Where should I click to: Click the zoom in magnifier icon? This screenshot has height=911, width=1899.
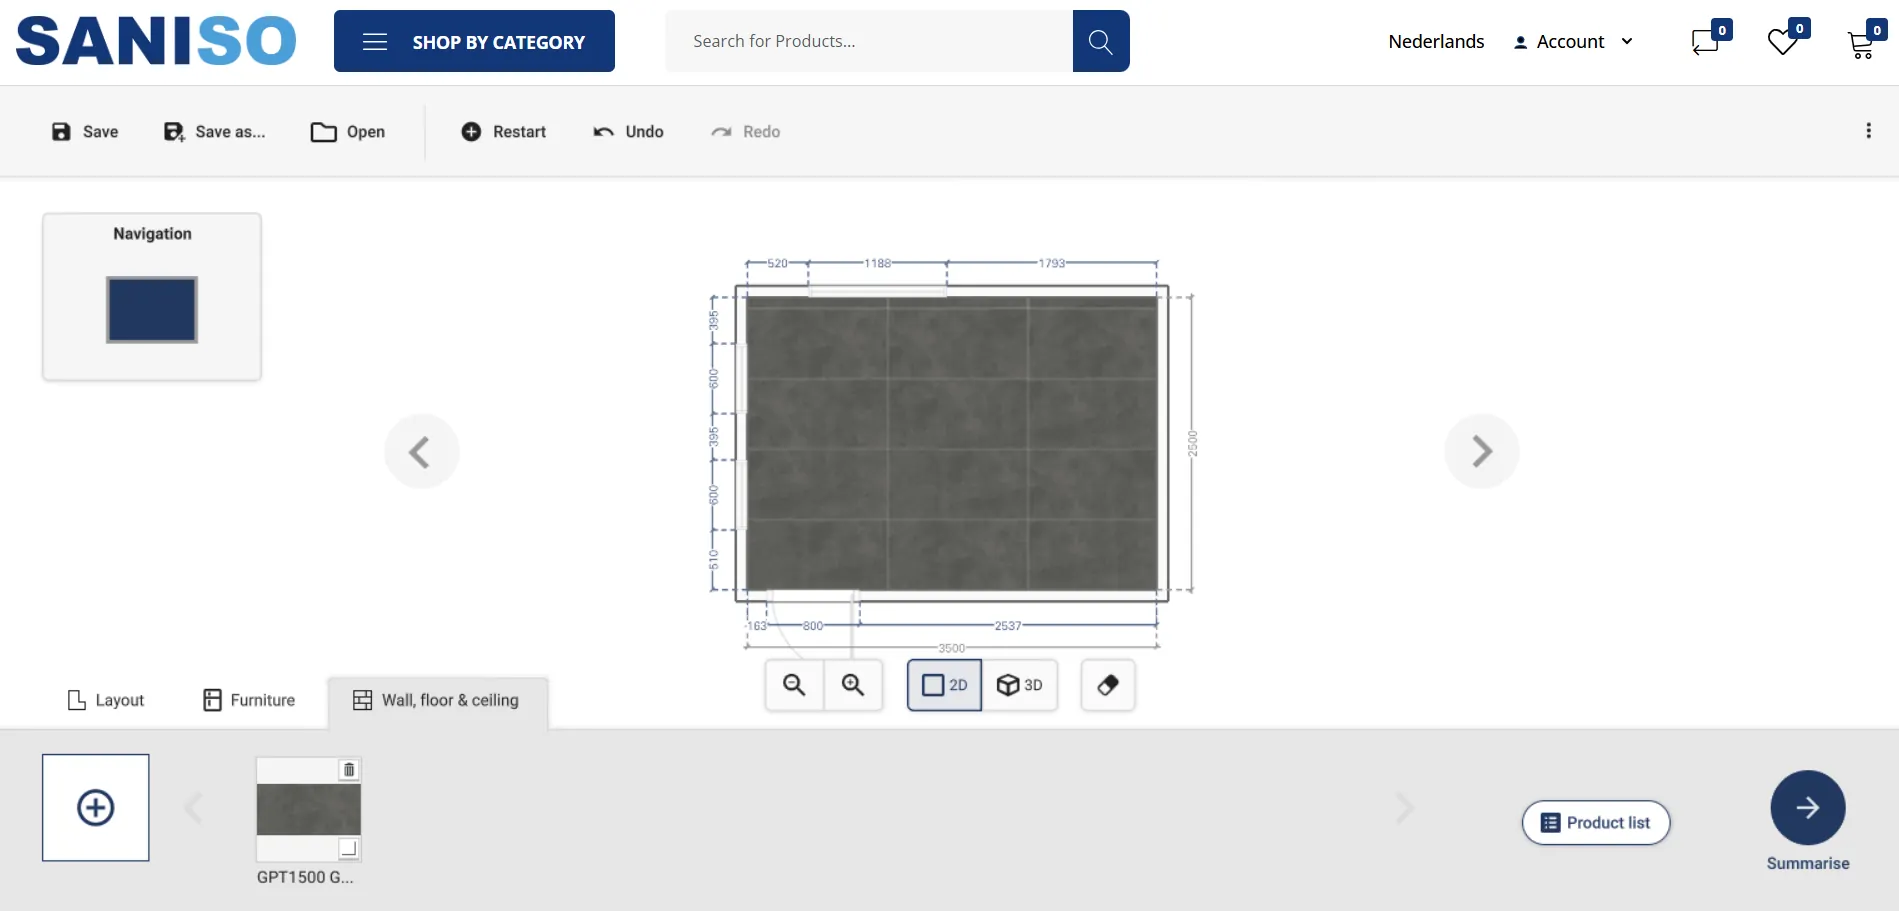(x=853, y=685)
